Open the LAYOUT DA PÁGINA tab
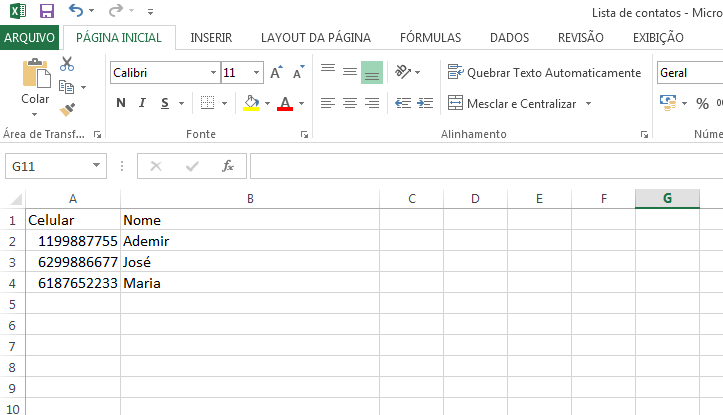The image size is (723, 415). coord(316,38)
